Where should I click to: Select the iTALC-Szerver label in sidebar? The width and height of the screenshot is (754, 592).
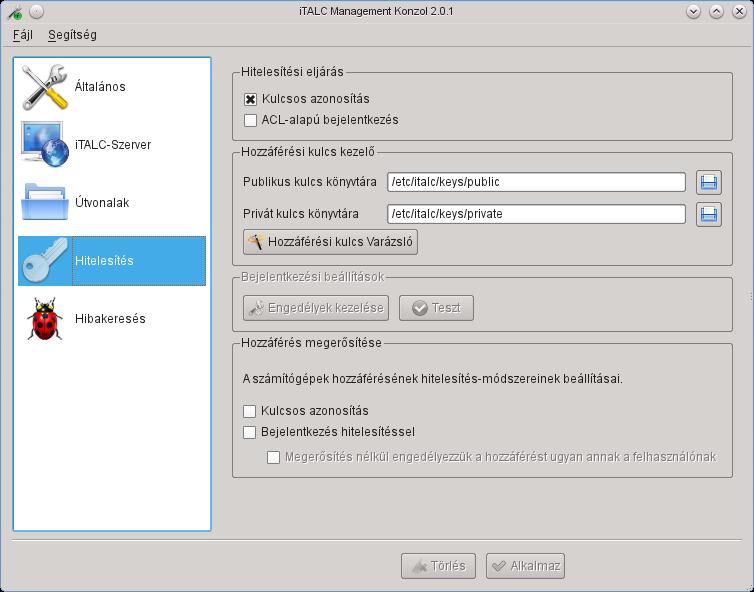point(113,145)
